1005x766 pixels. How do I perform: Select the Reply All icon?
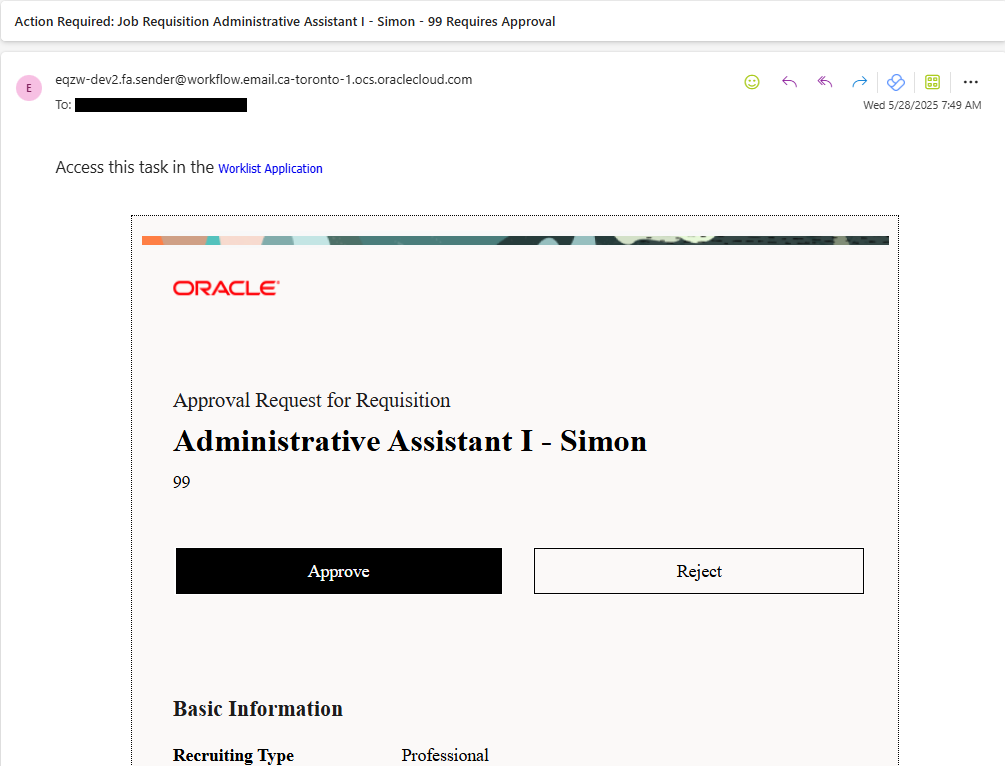click(x=824, y=82)
